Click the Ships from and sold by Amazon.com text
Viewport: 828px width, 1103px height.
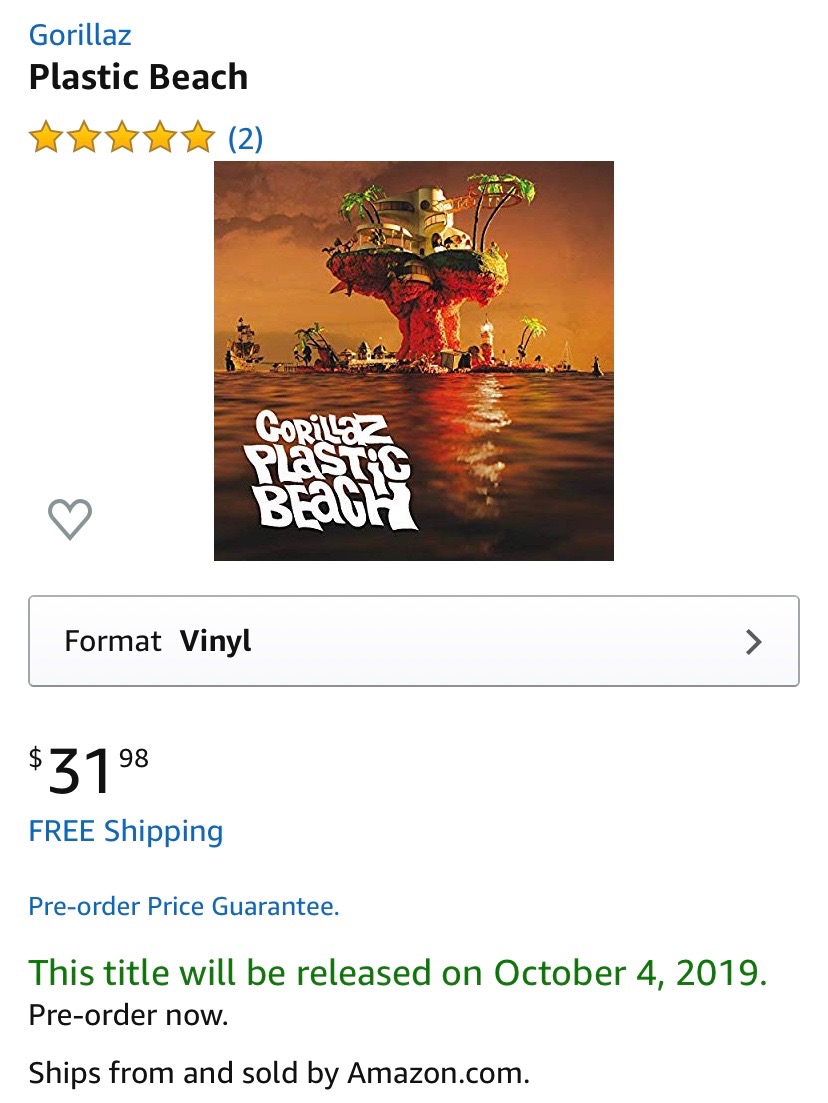[279, 1073]
